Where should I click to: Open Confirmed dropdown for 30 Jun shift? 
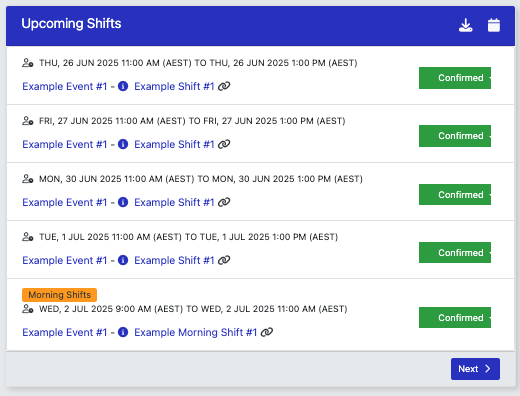455,194
